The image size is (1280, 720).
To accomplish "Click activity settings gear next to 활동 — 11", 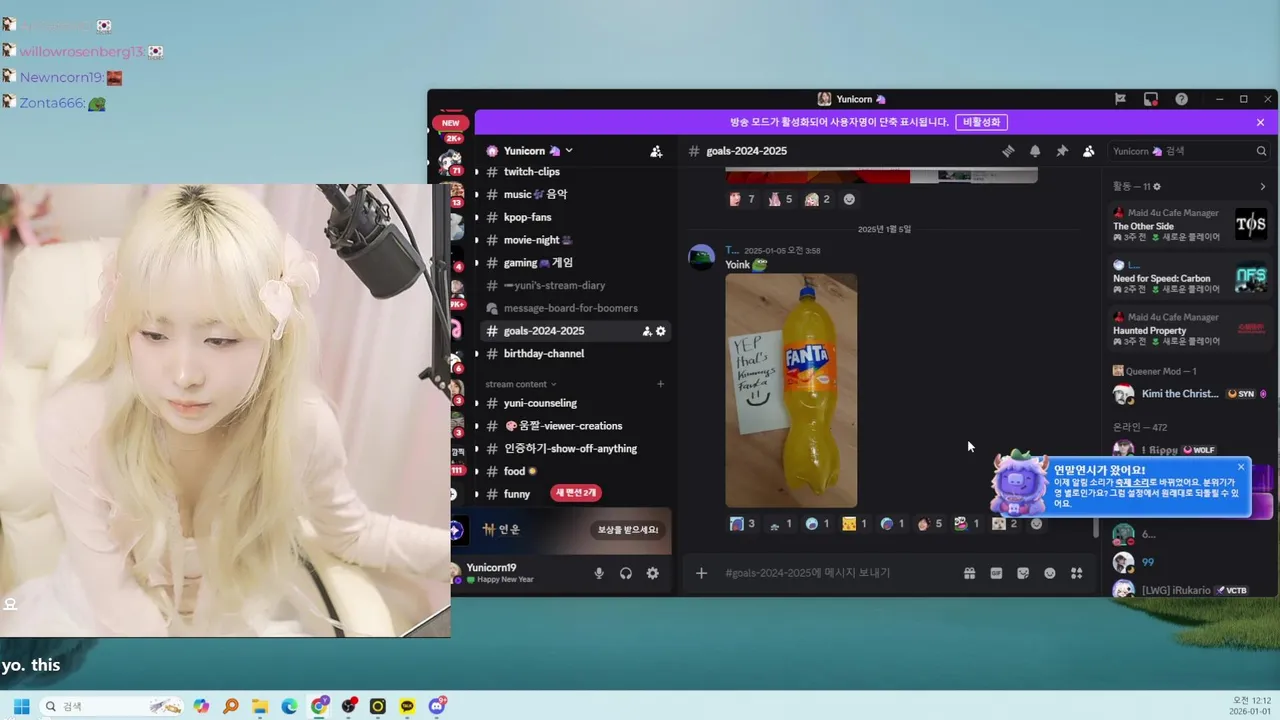I will [x=1157, y=186].
